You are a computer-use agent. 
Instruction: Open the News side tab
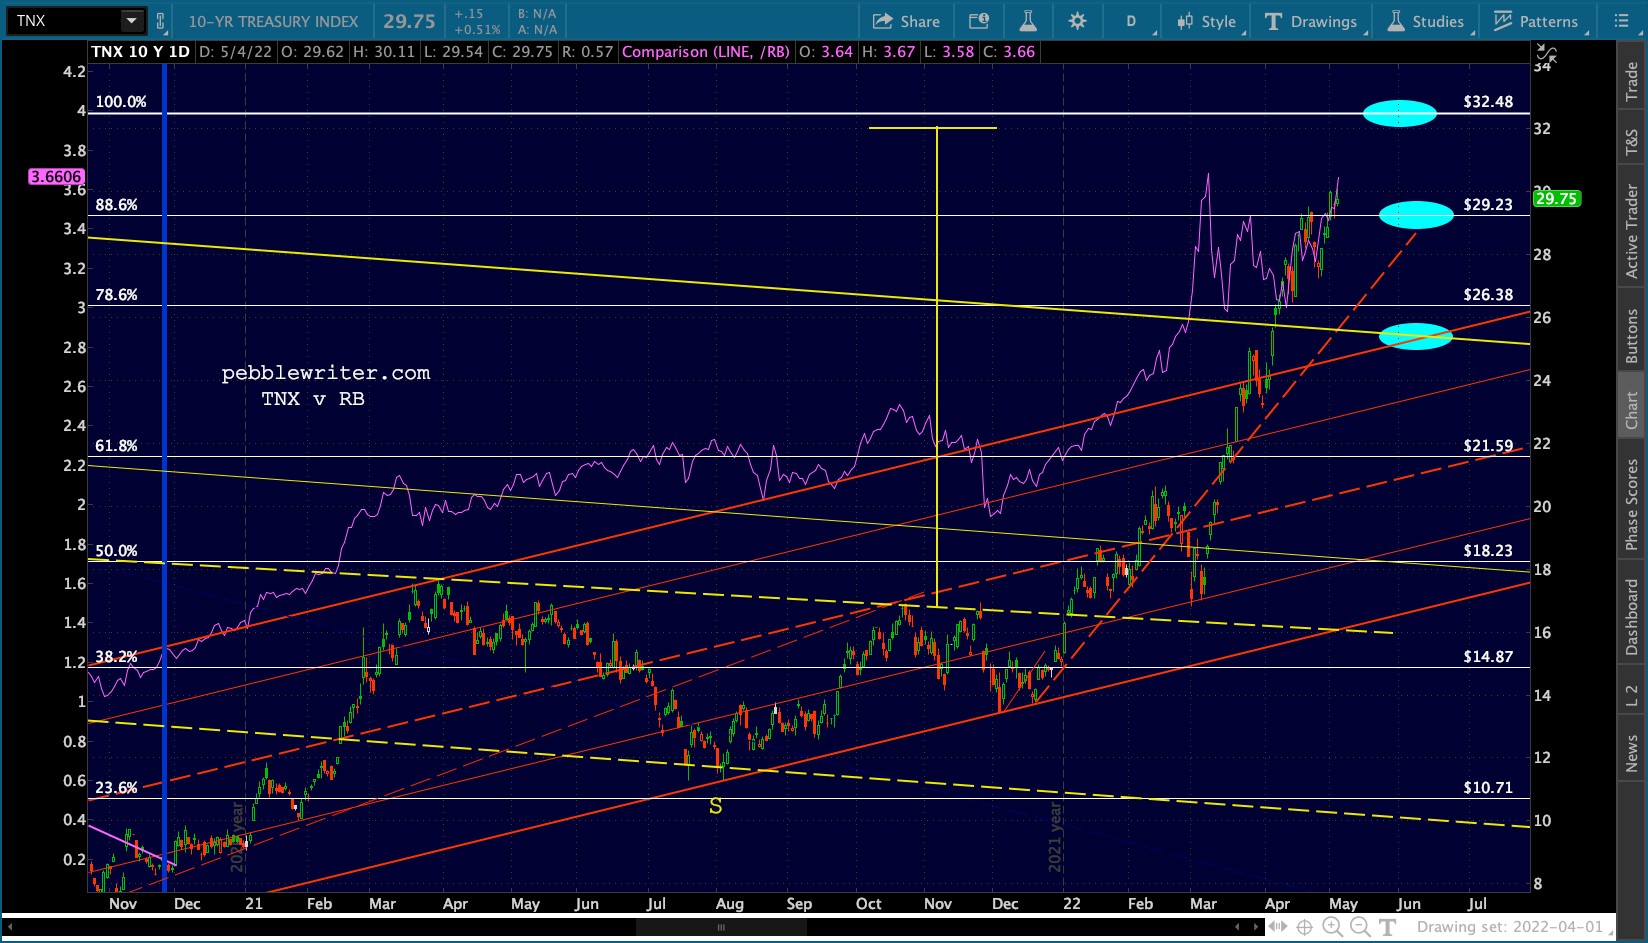pos(1632,753)
